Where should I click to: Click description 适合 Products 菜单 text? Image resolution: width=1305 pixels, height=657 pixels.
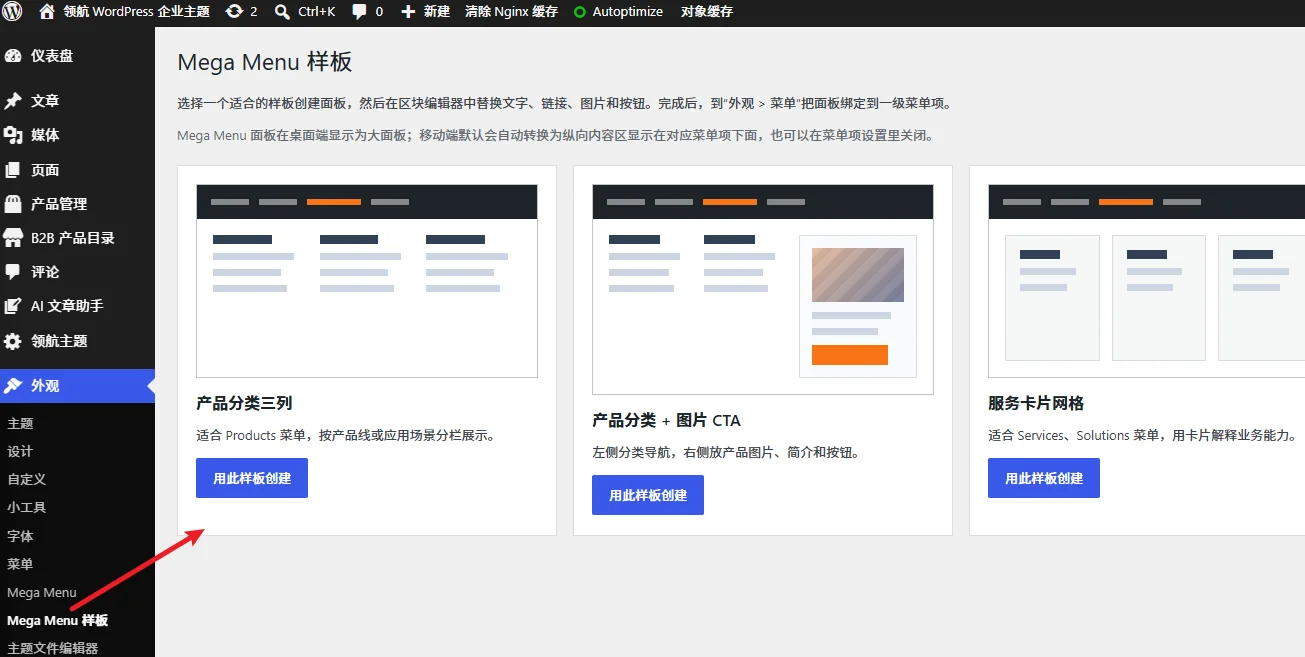pyautogui.click(x=346, y=436)
